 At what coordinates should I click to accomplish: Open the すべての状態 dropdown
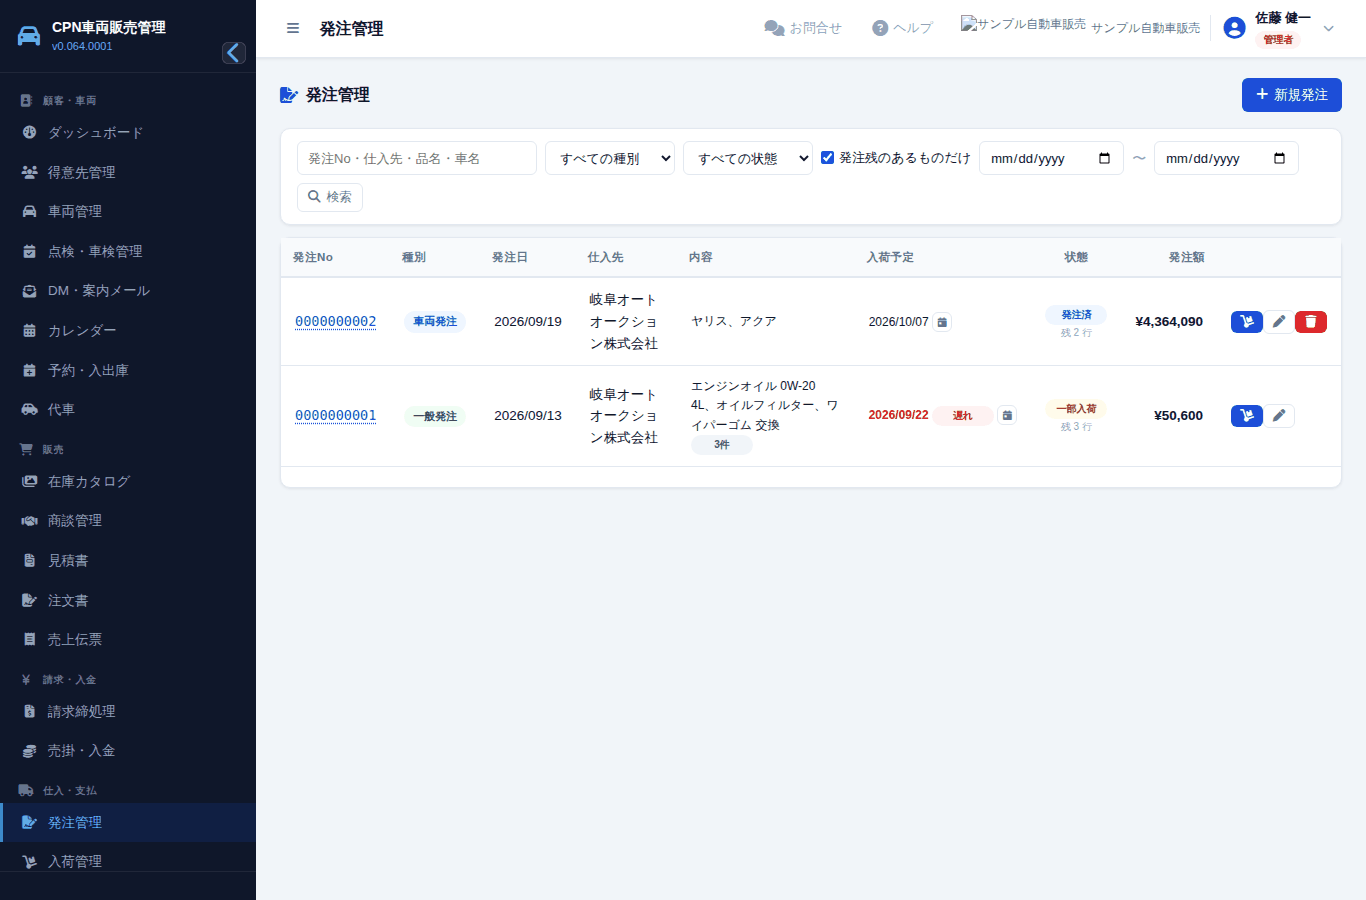point(748,158)
